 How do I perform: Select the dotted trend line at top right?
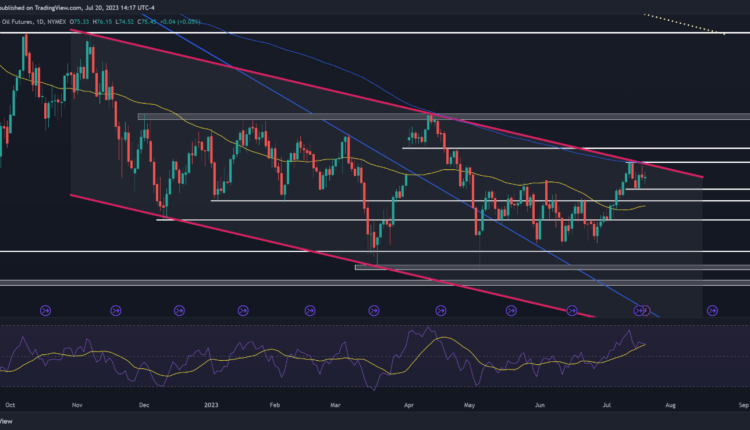tap(685, 24)
